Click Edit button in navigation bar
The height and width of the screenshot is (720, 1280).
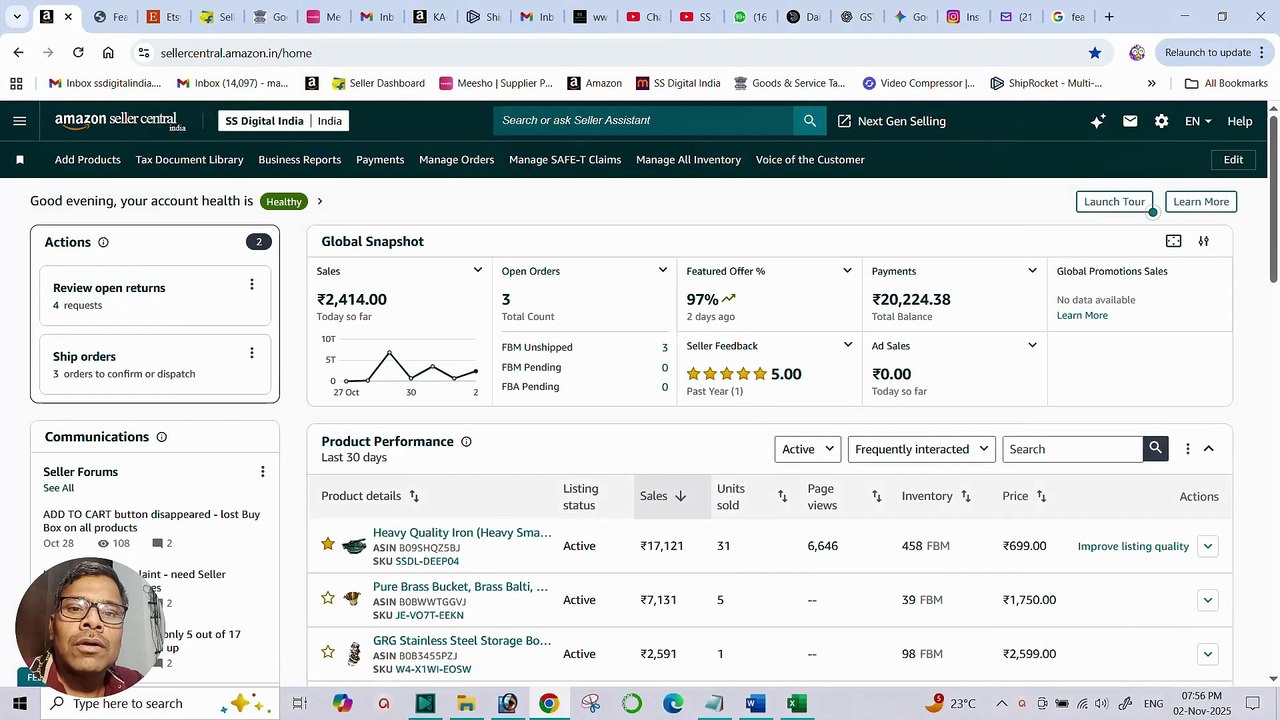tap(1233, 160)
